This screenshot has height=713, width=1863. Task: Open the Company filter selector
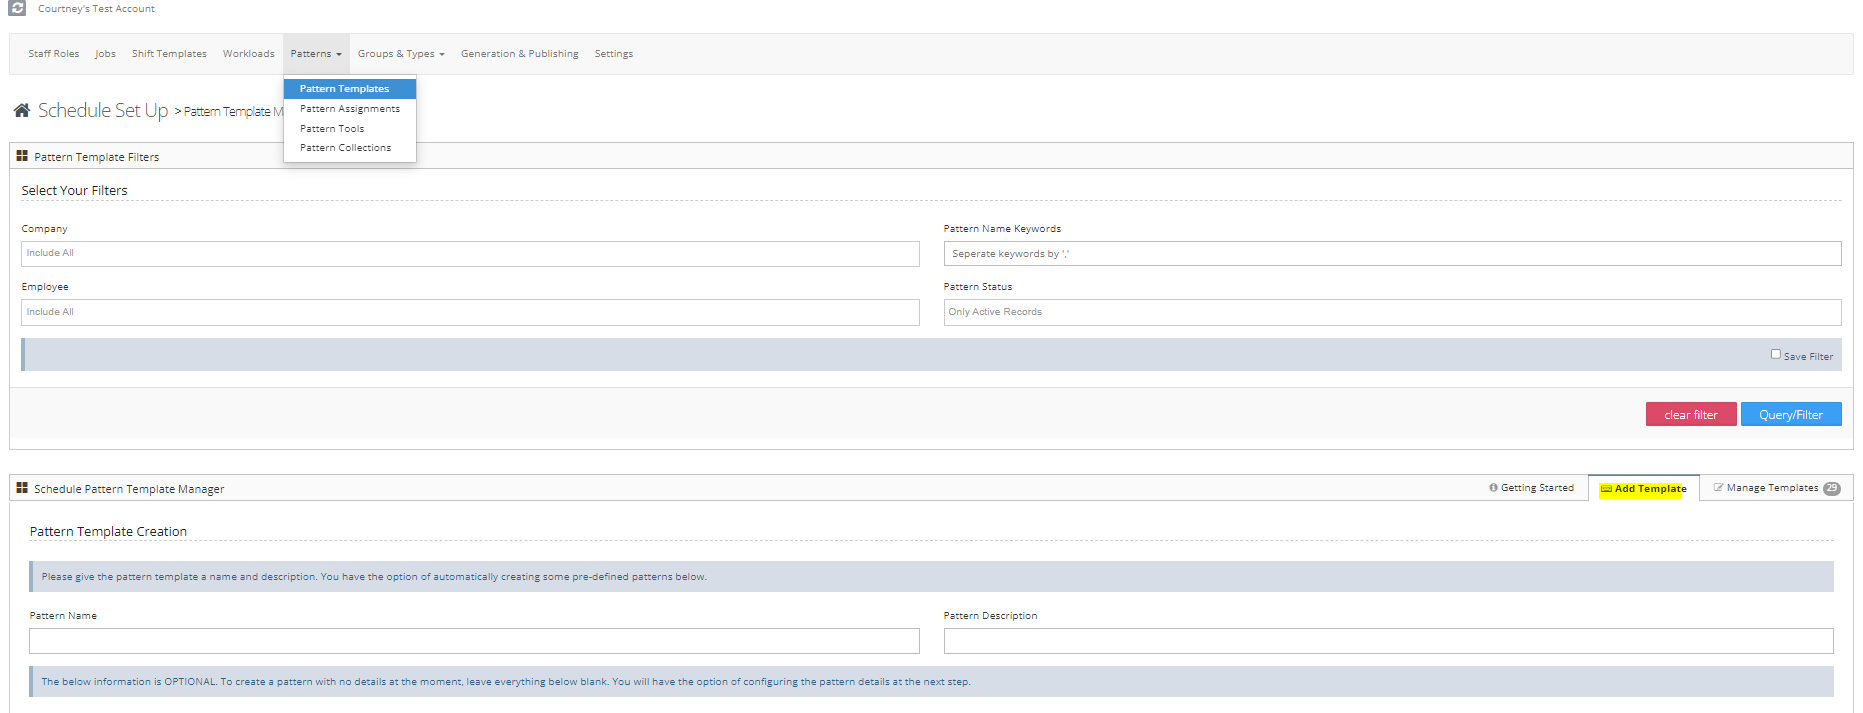click(470, 254)
